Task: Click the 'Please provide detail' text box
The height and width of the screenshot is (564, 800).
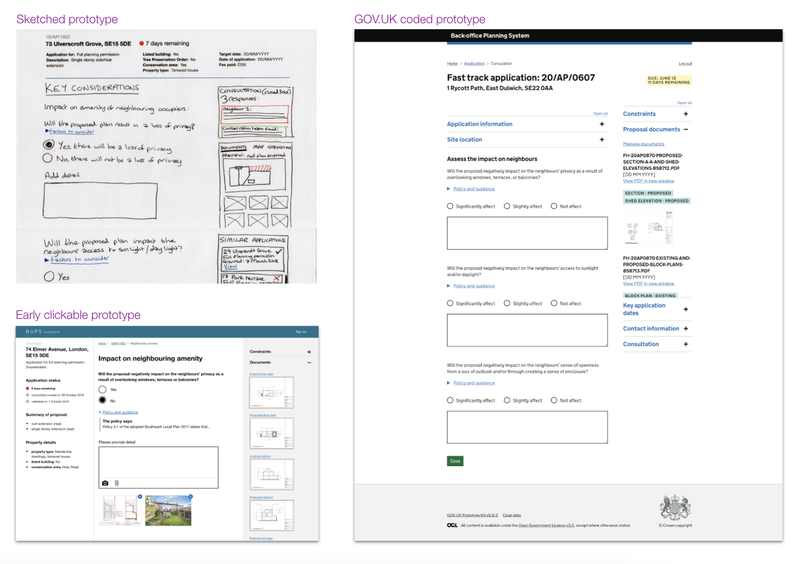Action: [x=158, y=468]
